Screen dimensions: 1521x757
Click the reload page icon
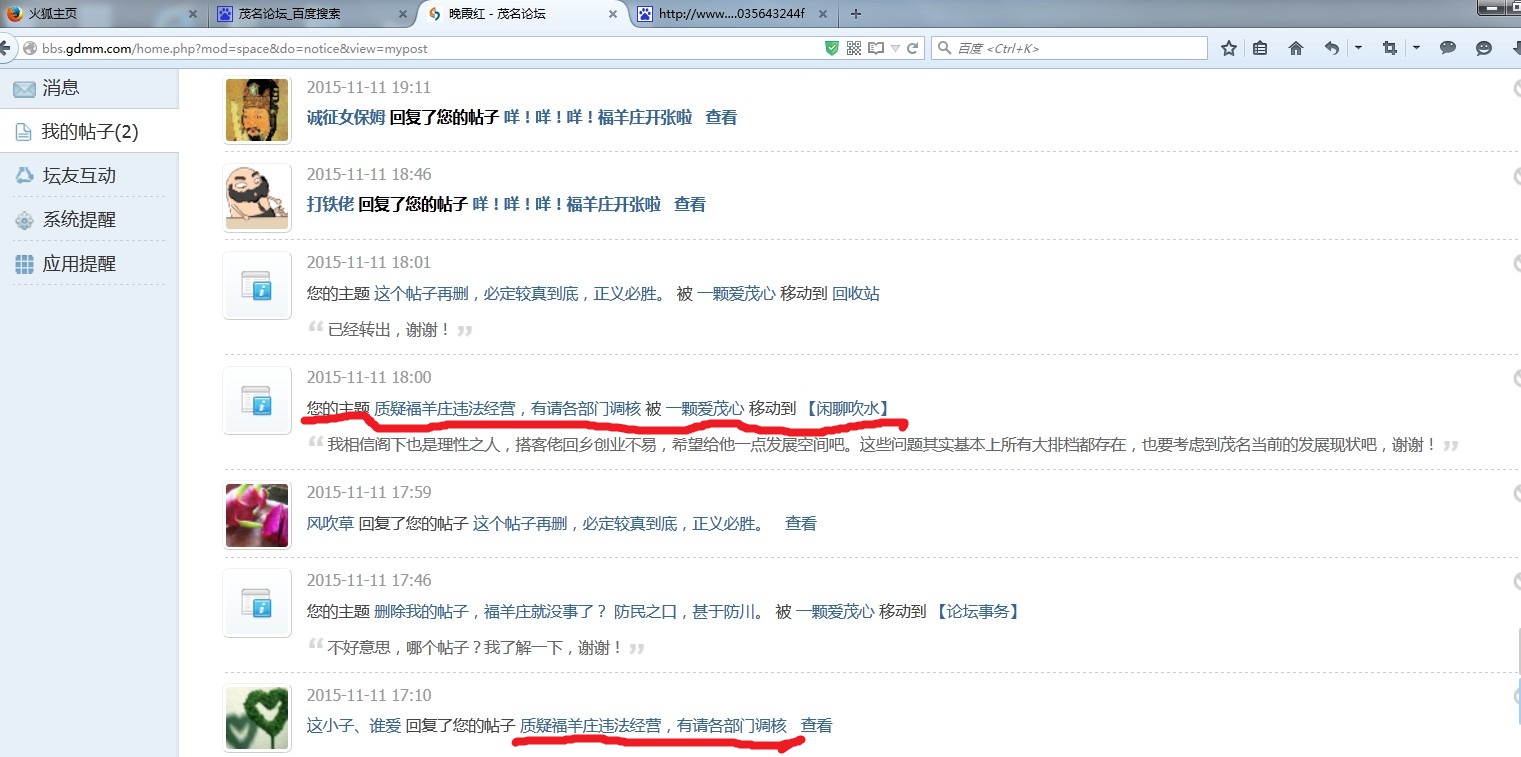913,48
